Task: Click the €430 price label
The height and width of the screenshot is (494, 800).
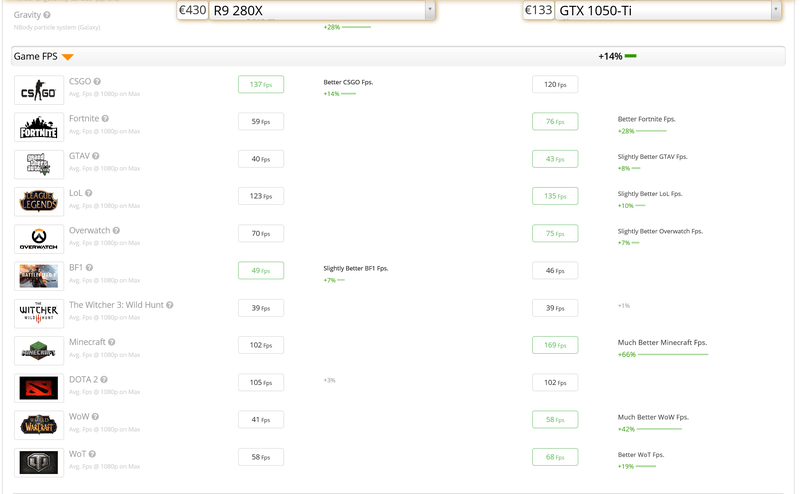Action: pos(193,10)
